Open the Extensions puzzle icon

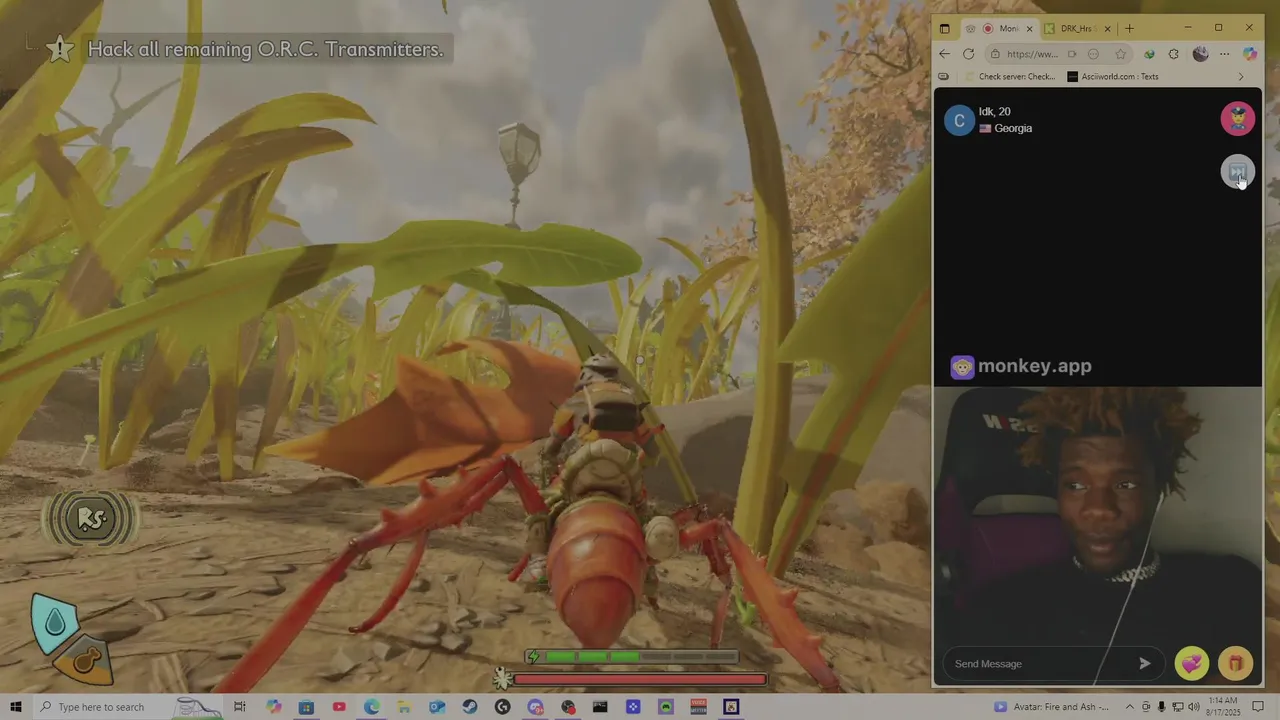click(1174, 54)
